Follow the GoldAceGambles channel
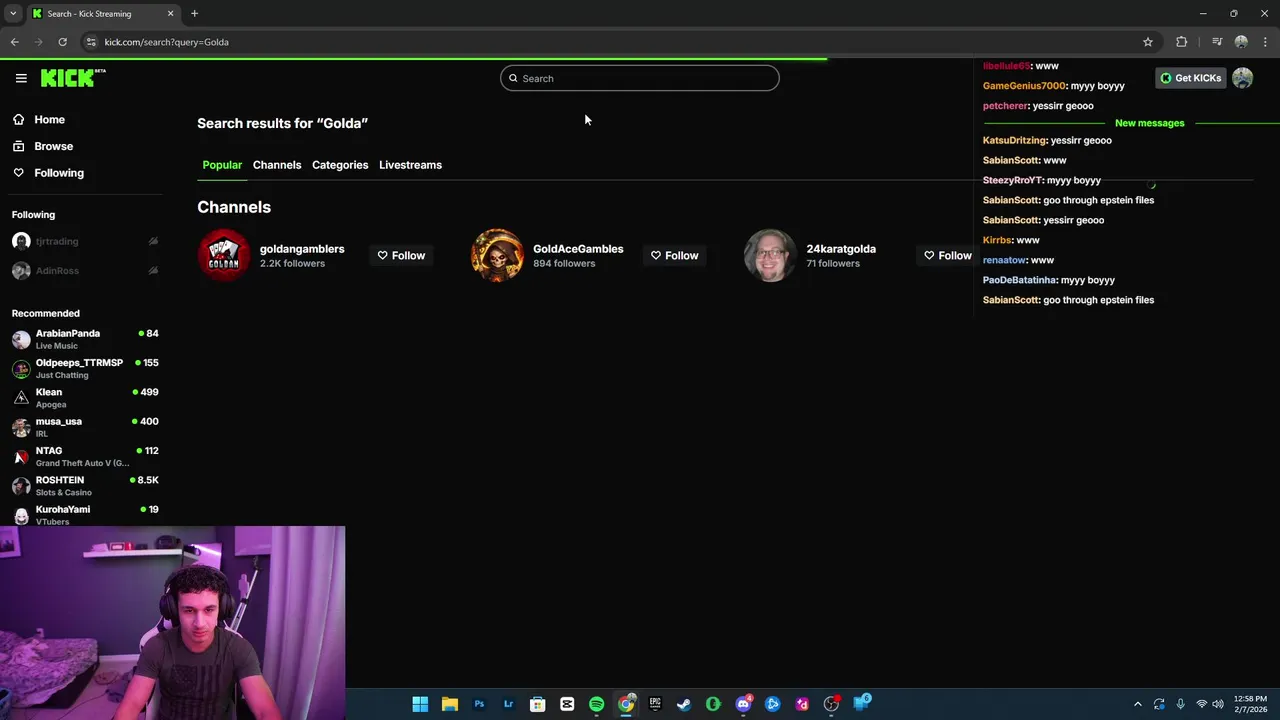The image size is (1280, 720). coord(675,255)
